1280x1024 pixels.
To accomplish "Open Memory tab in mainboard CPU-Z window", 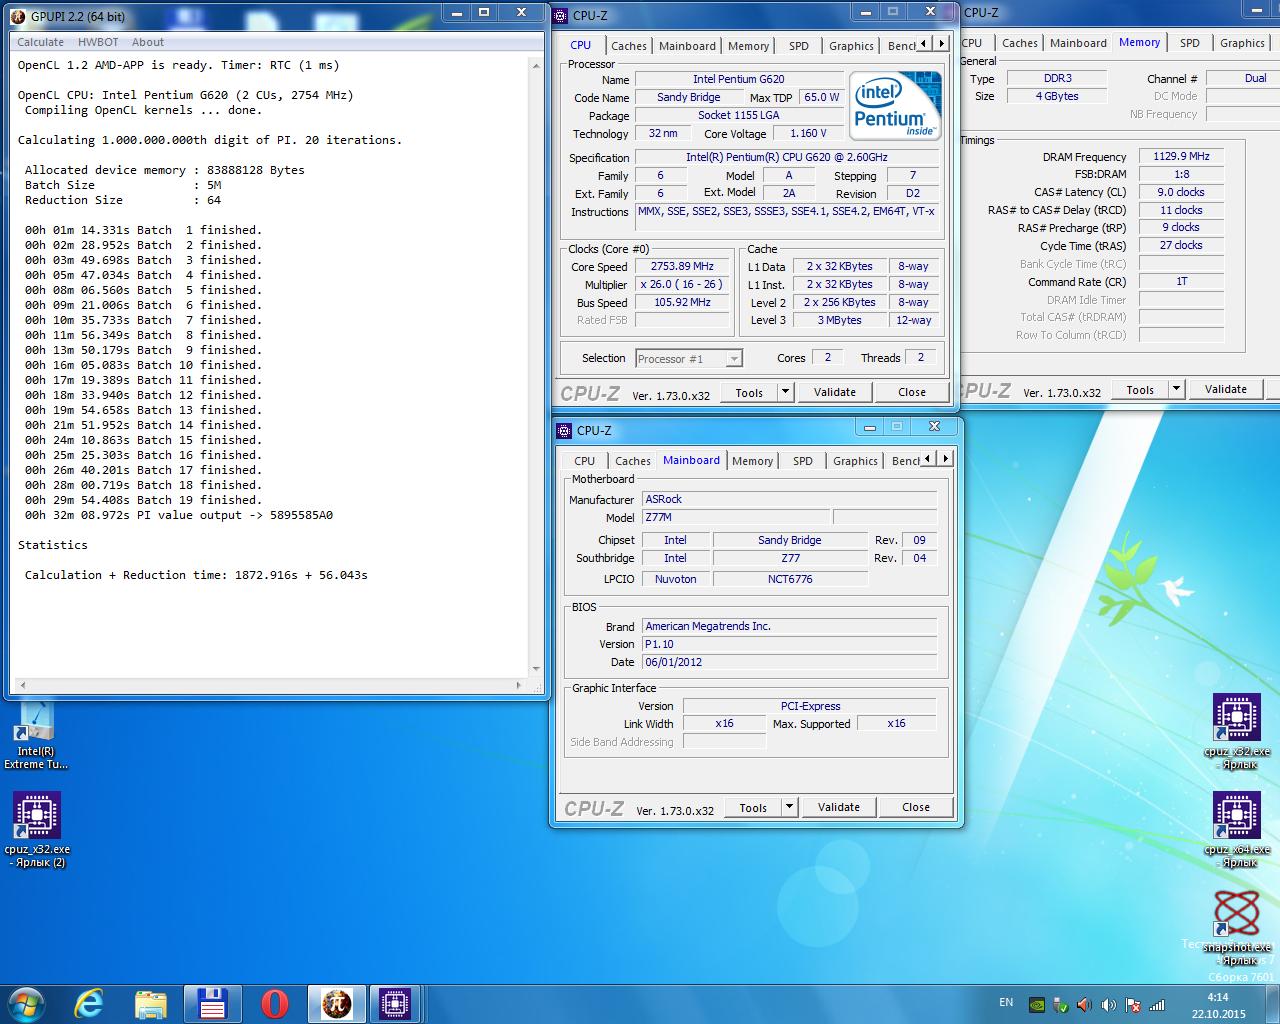I will (752, 461).
